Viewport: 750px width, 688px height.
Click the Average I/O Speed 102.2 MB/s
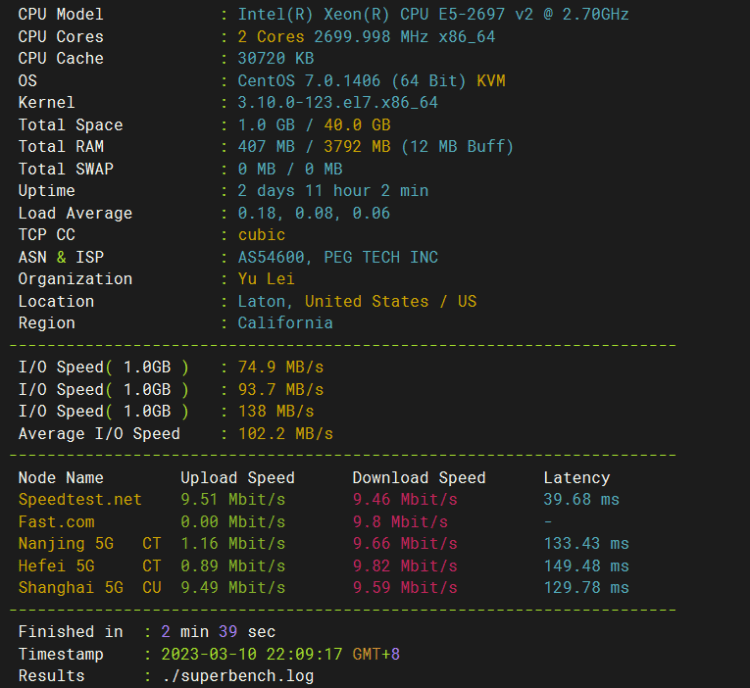coord(286,433)
